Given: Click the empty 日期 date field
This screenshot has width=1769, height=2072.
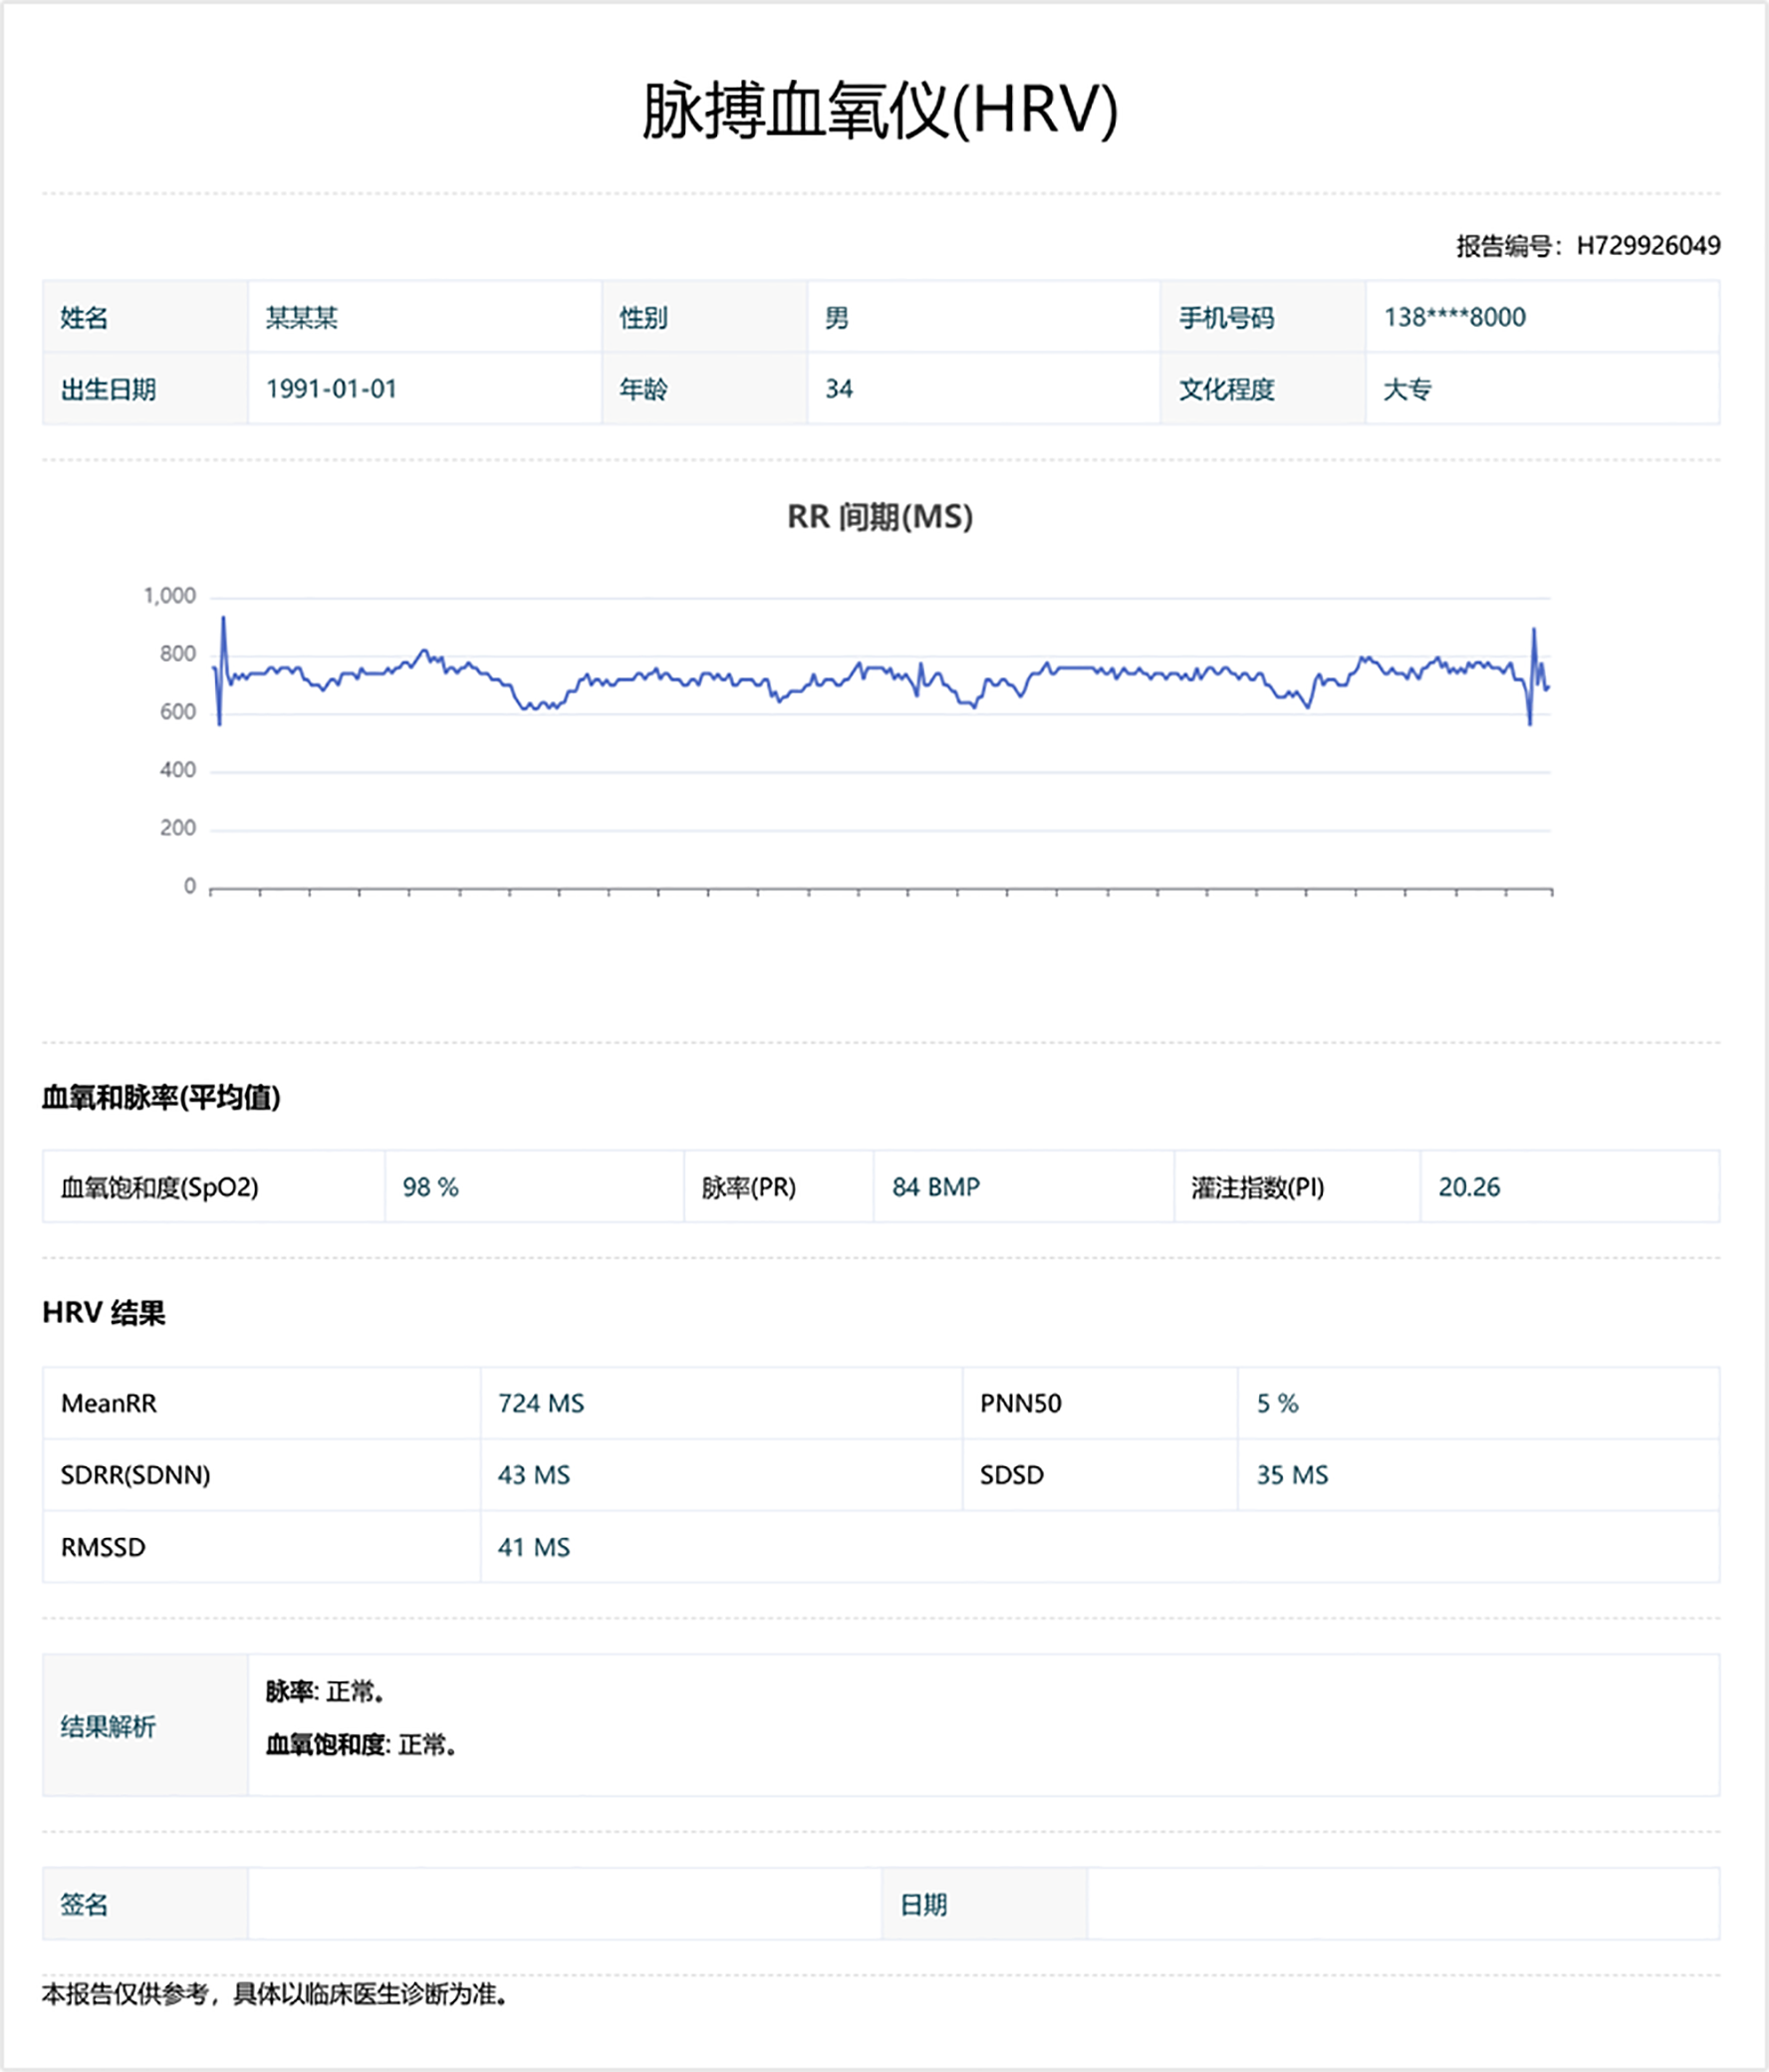Looking at the screenshot, I should click(1402, 1904).
